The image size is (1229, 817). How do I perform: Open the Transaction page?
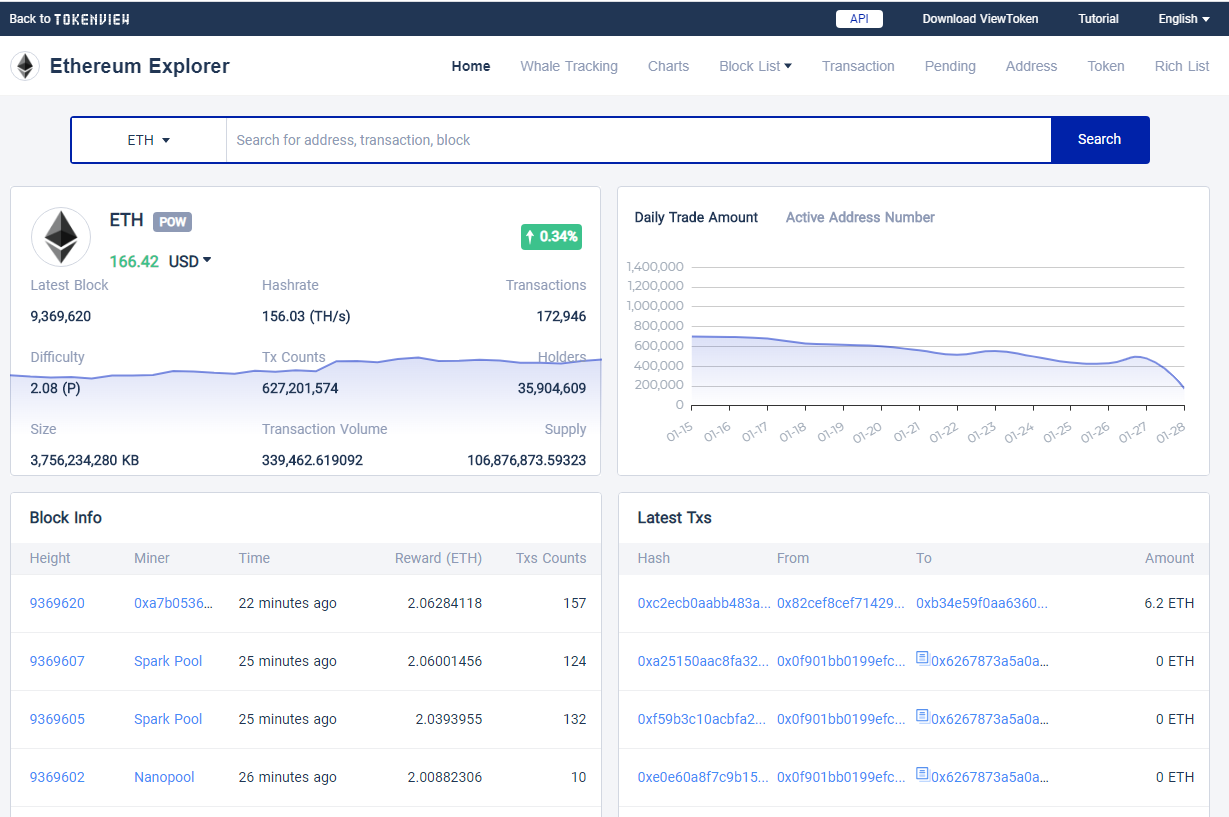point(858,66)
